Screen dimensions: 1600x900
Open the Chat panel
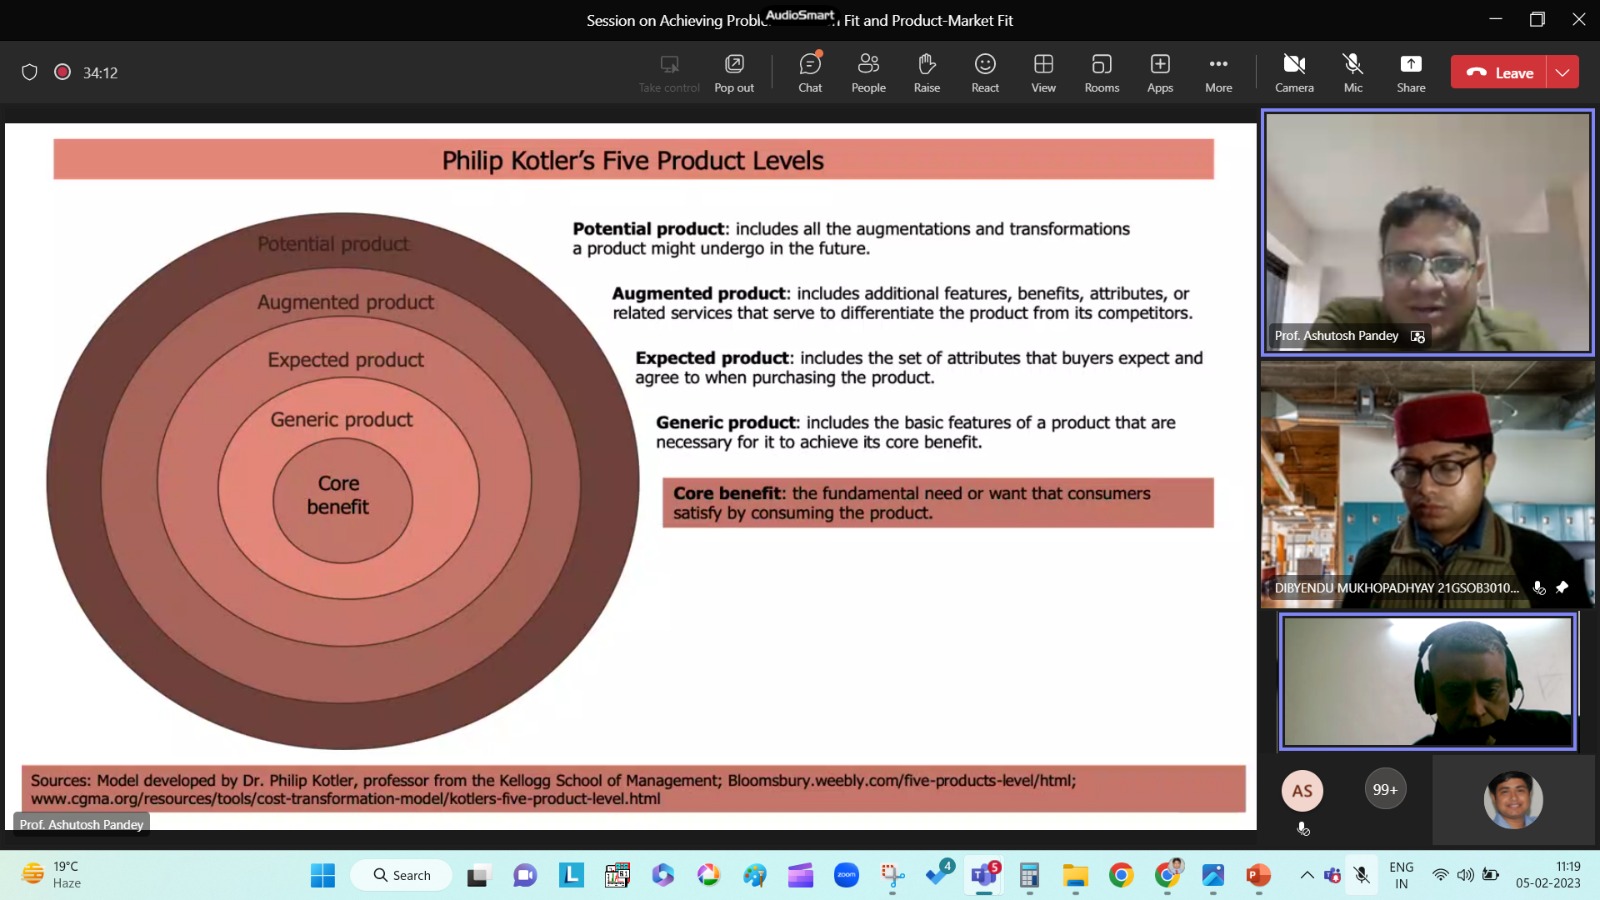click(x=810, y=73)
